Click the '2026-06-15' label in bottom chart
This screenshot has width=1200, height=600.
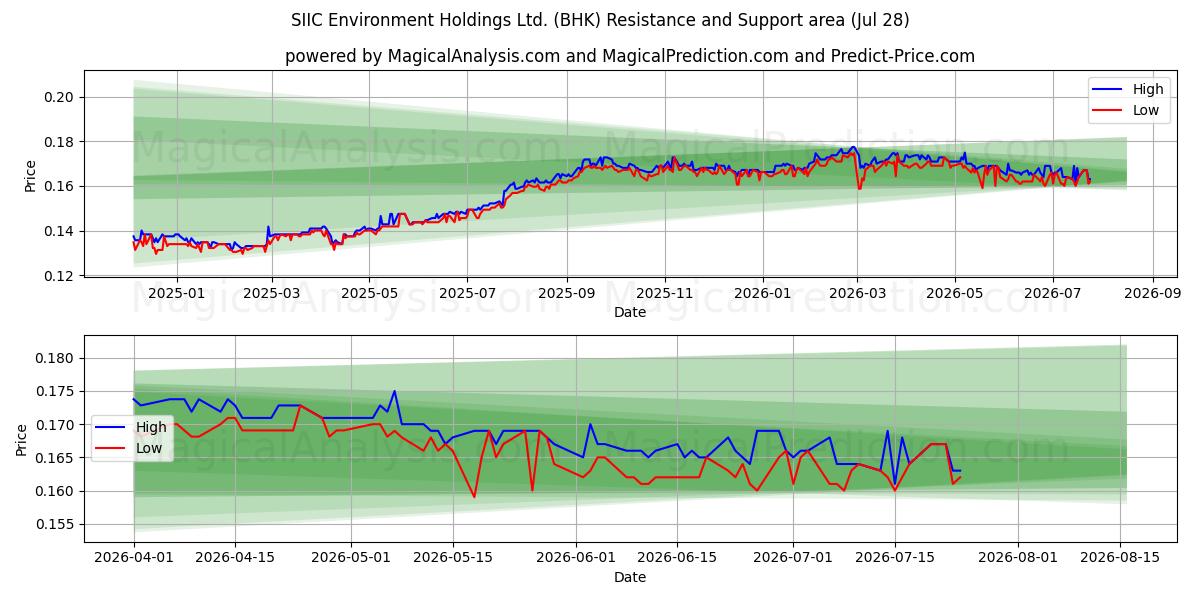pos(676,560)
